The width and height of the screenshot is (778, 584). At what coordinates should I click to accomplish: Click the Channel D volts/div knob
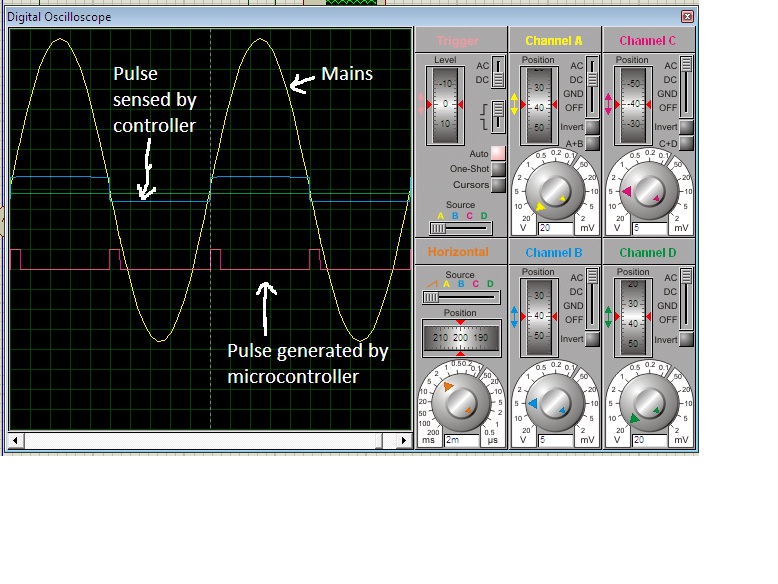point(648,403)
